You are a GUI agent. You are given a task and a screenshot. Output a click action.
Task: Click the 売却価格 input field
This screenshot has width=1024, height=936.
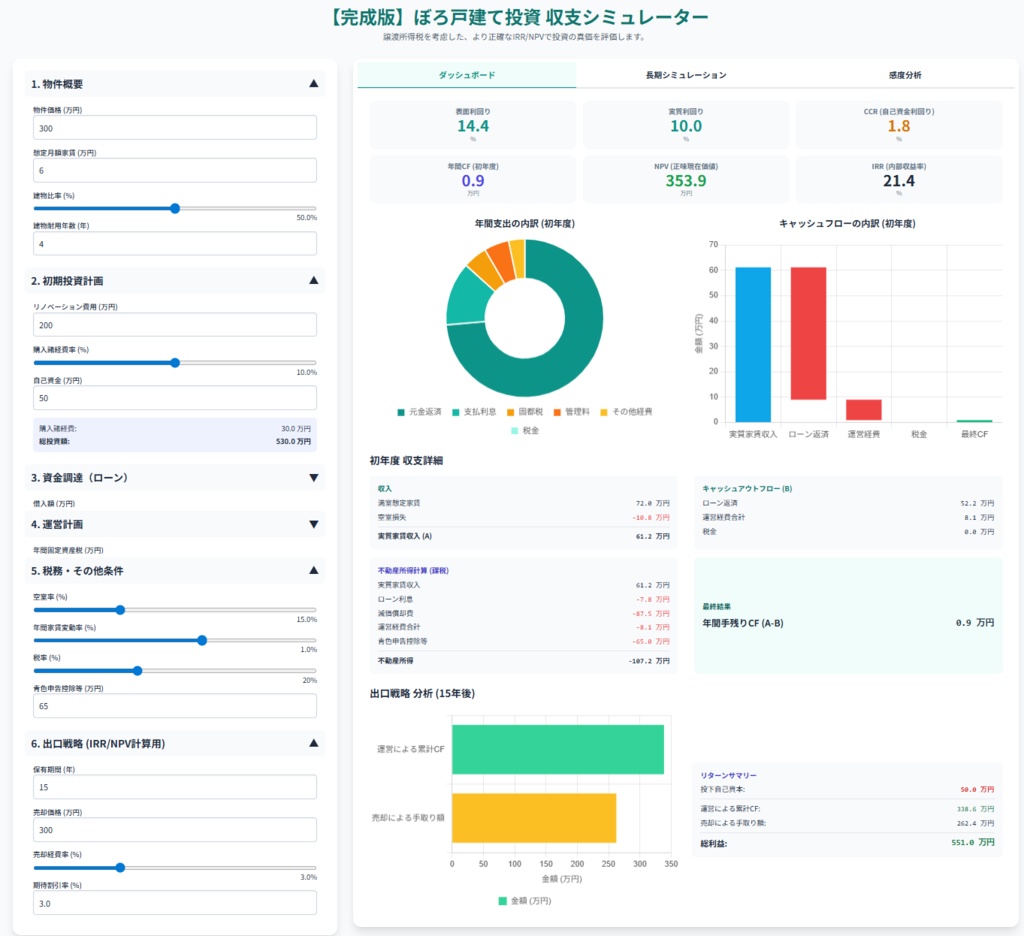[175, 830]
